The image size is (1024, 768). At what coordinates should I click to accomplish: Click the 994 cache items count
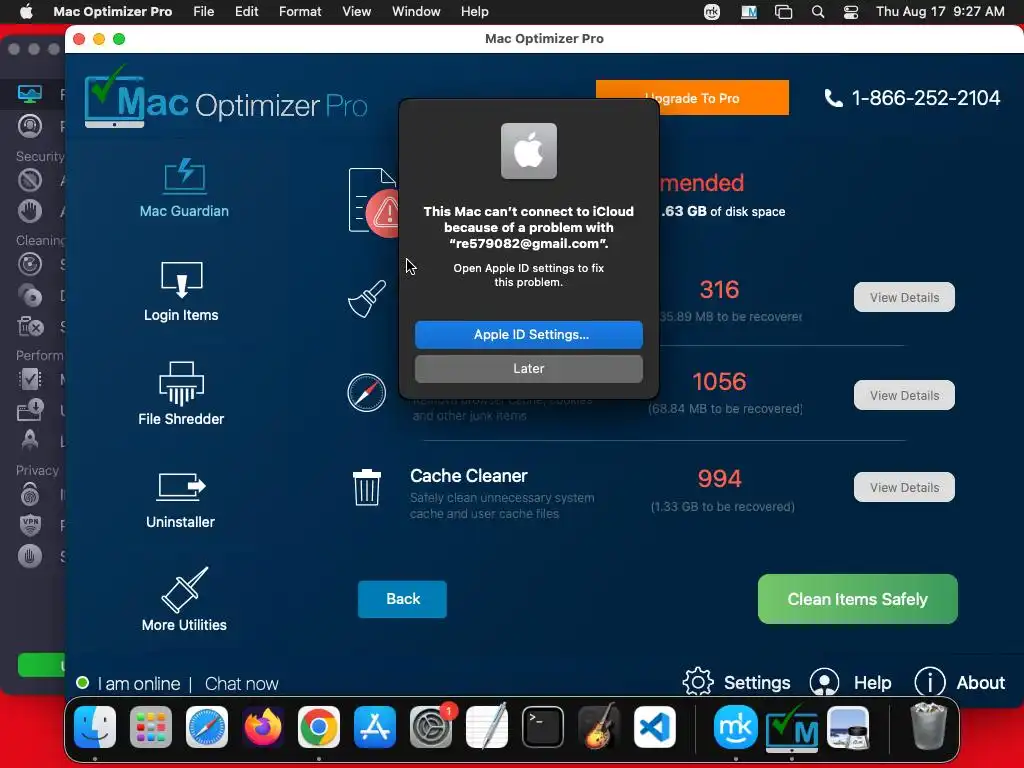(719, 479)
